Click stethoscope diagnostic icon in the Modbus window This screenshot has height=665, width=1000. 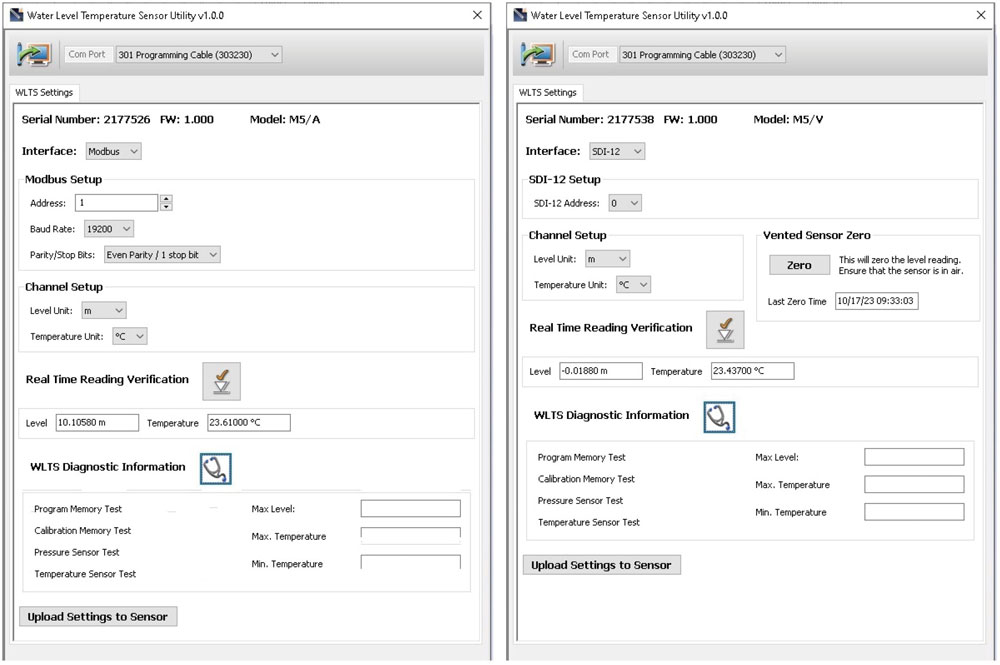pyautogui.click(x=215, y=468)
